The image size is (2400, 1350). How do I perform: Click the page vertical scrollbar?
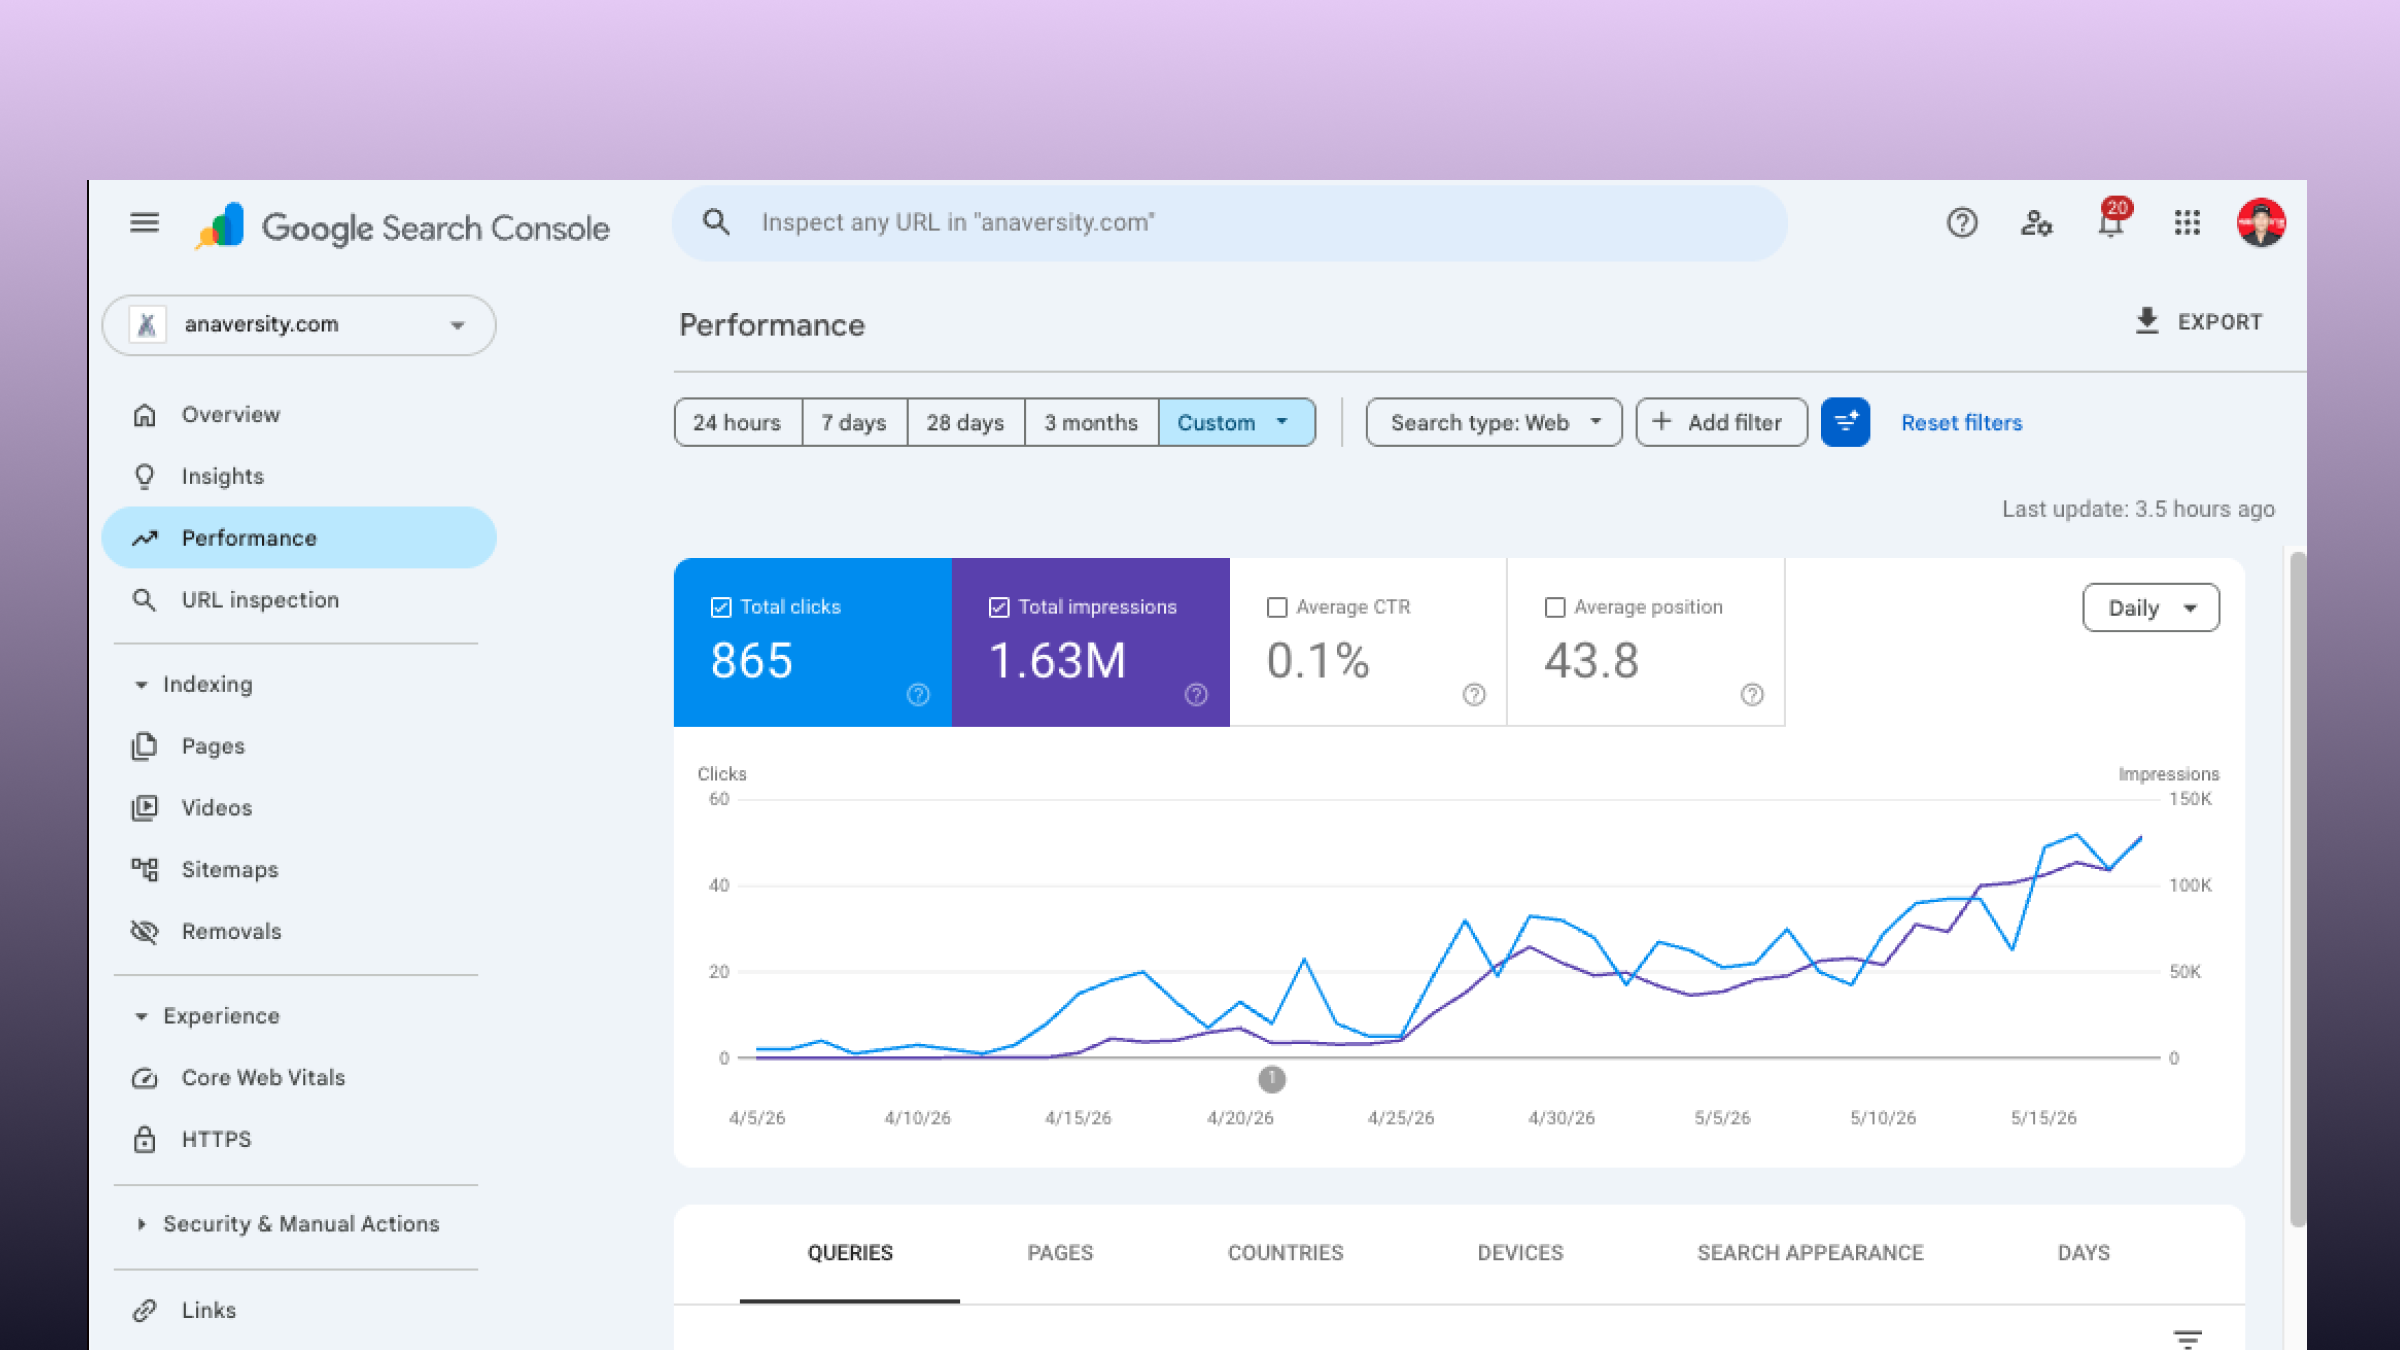(2298, 888)
